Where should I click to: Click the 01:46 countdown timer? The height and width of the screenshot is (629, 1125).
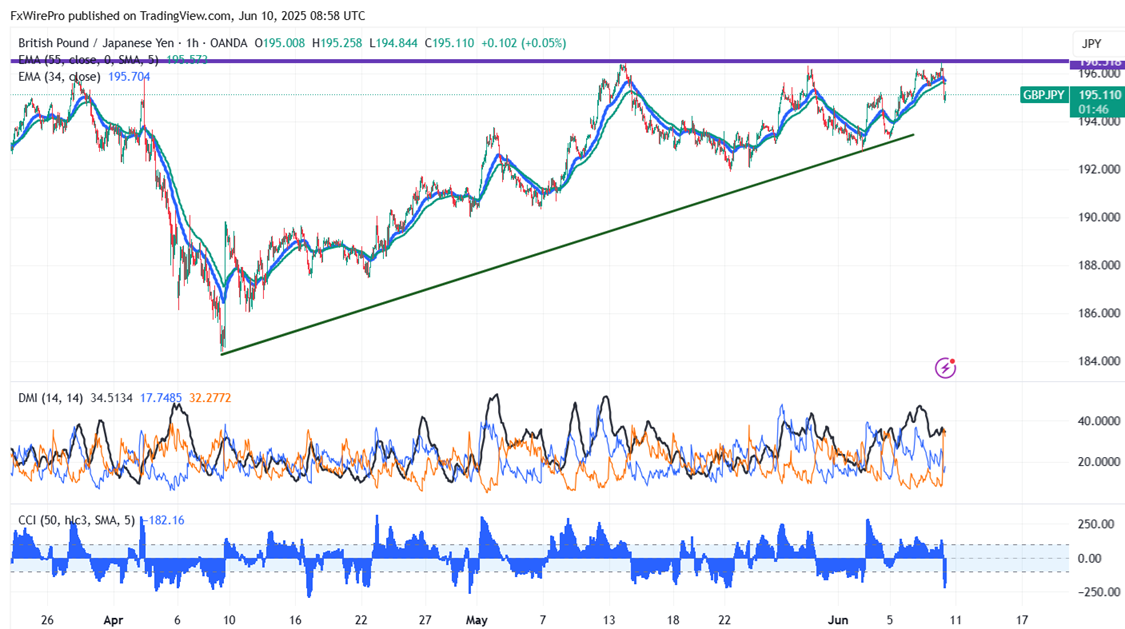tap(1093, 110)
